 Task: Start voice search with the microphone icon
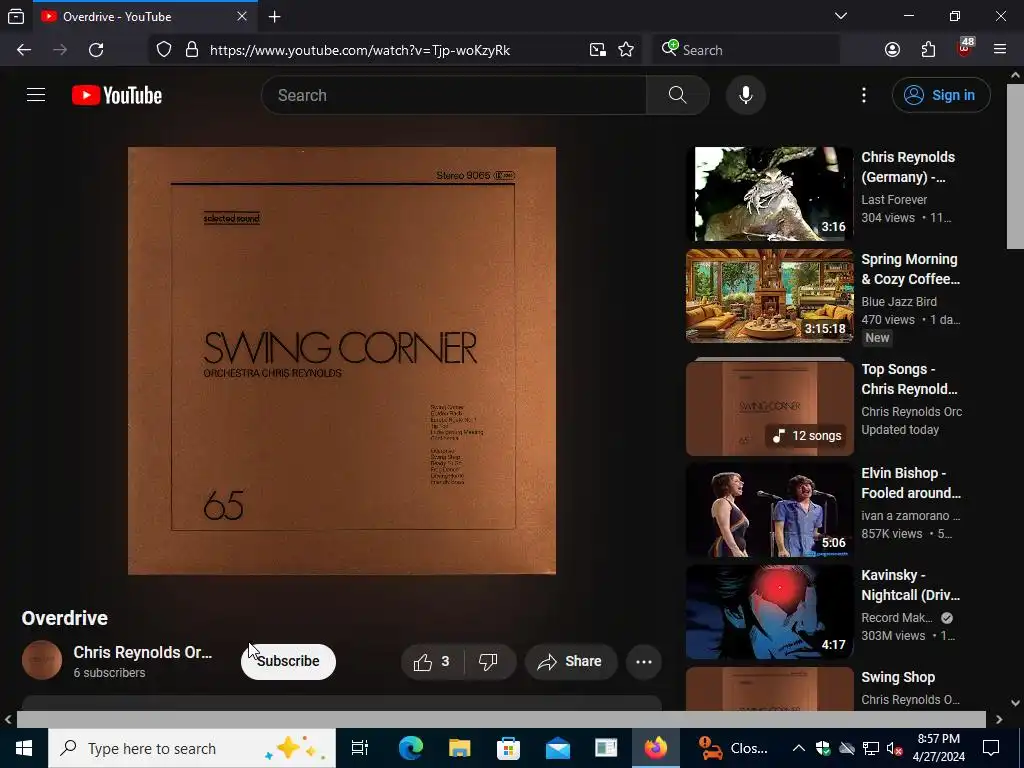pos(745,95)
